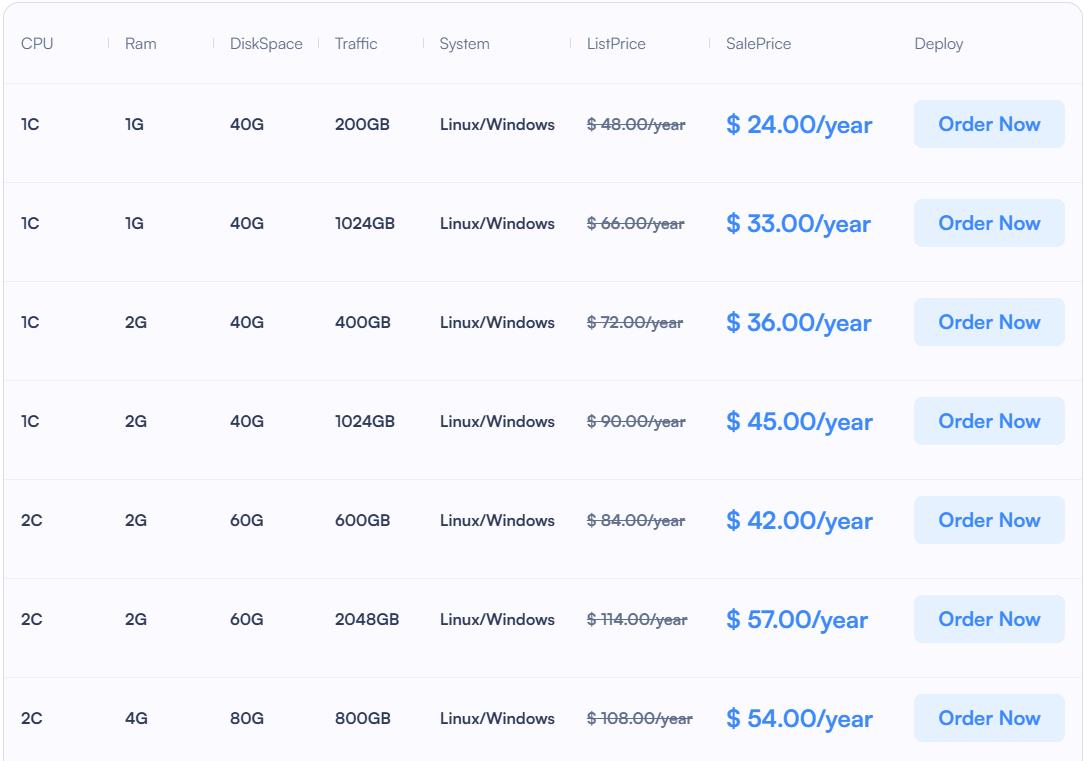Click the $ 24.00/year sale price
Screen dimensions: 1084x761
pyautogui.click(x=799, y=125)
